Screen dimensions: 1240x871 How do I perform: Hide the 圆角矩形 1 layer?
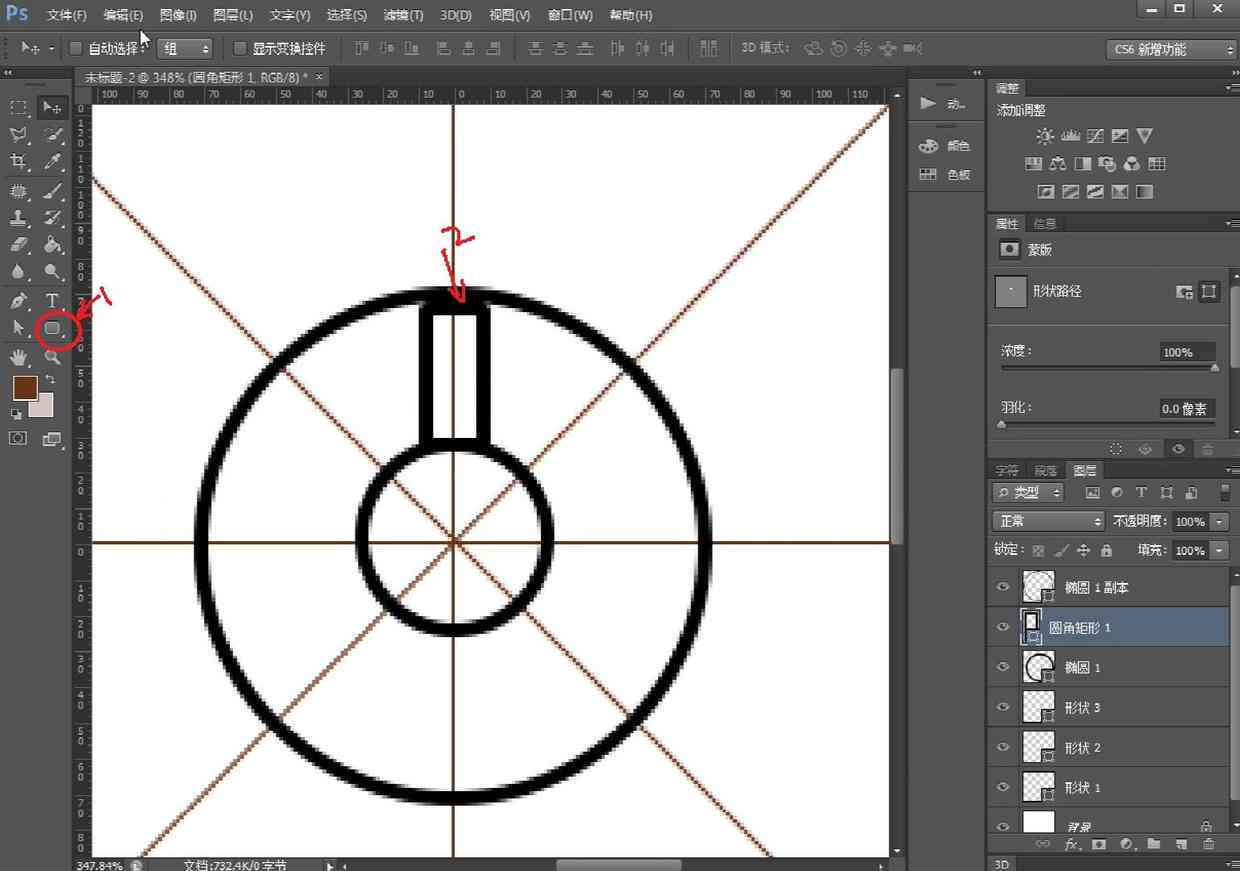(1003, 627)
